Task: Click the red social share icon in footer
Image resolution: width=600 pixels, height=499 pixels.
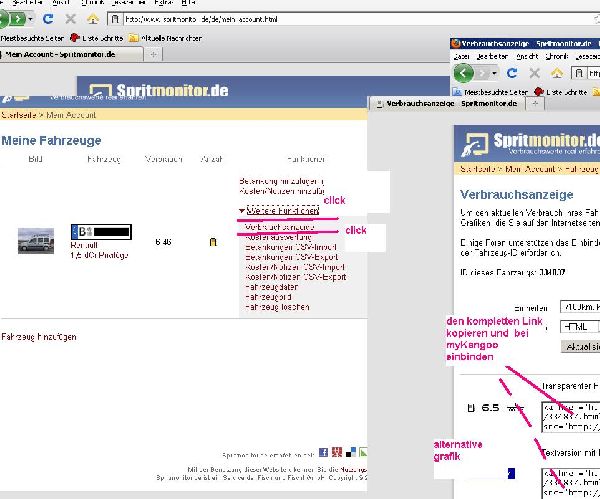Action: [337, 453]
